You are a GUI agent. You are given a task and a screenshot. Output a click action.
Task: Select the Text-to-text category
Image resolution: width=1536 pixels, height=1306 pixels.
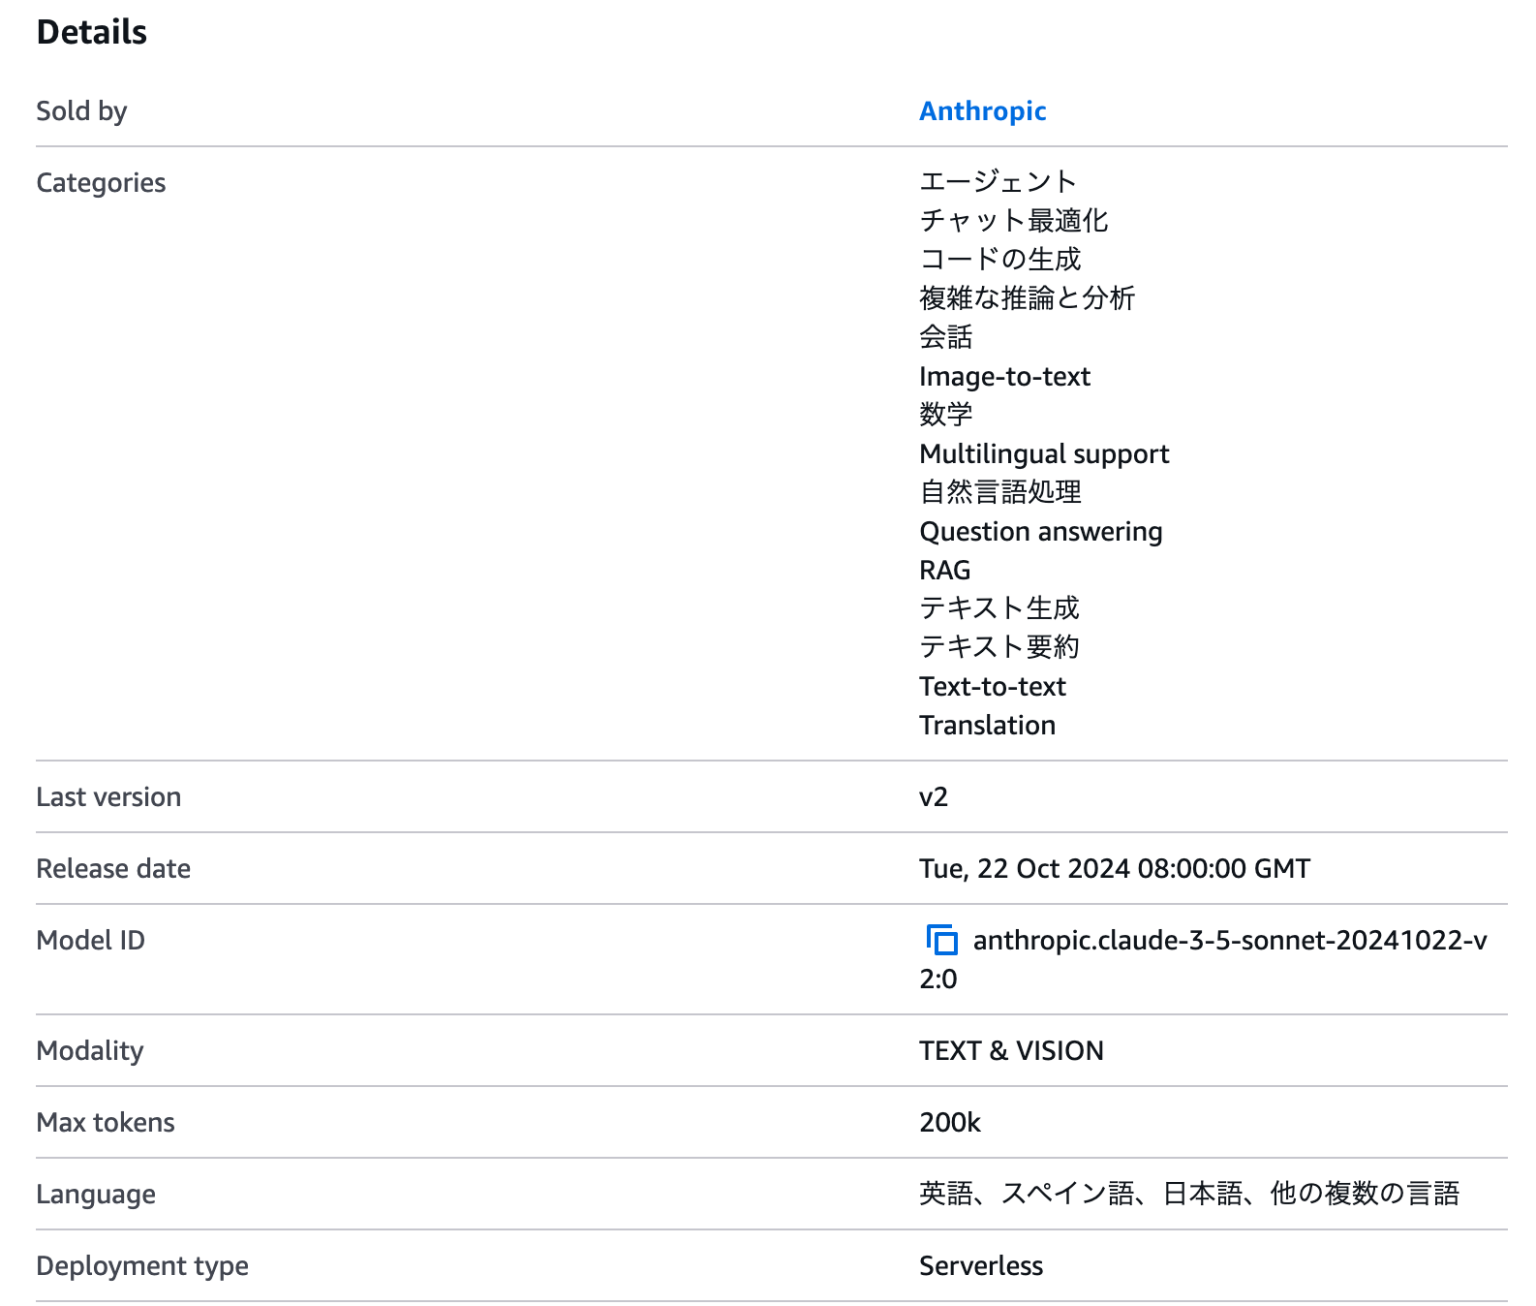tap(993, 686)
